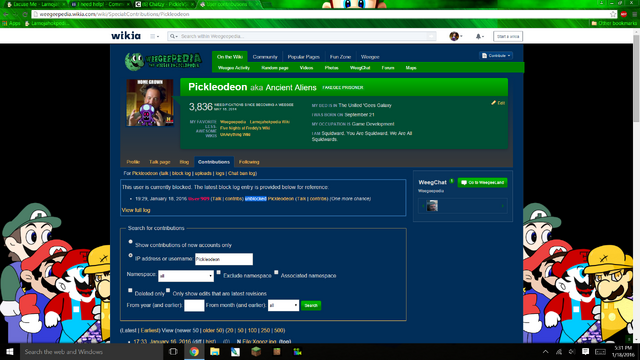
Task: Open the 'View full log' link
Action: tap(136, 210)
